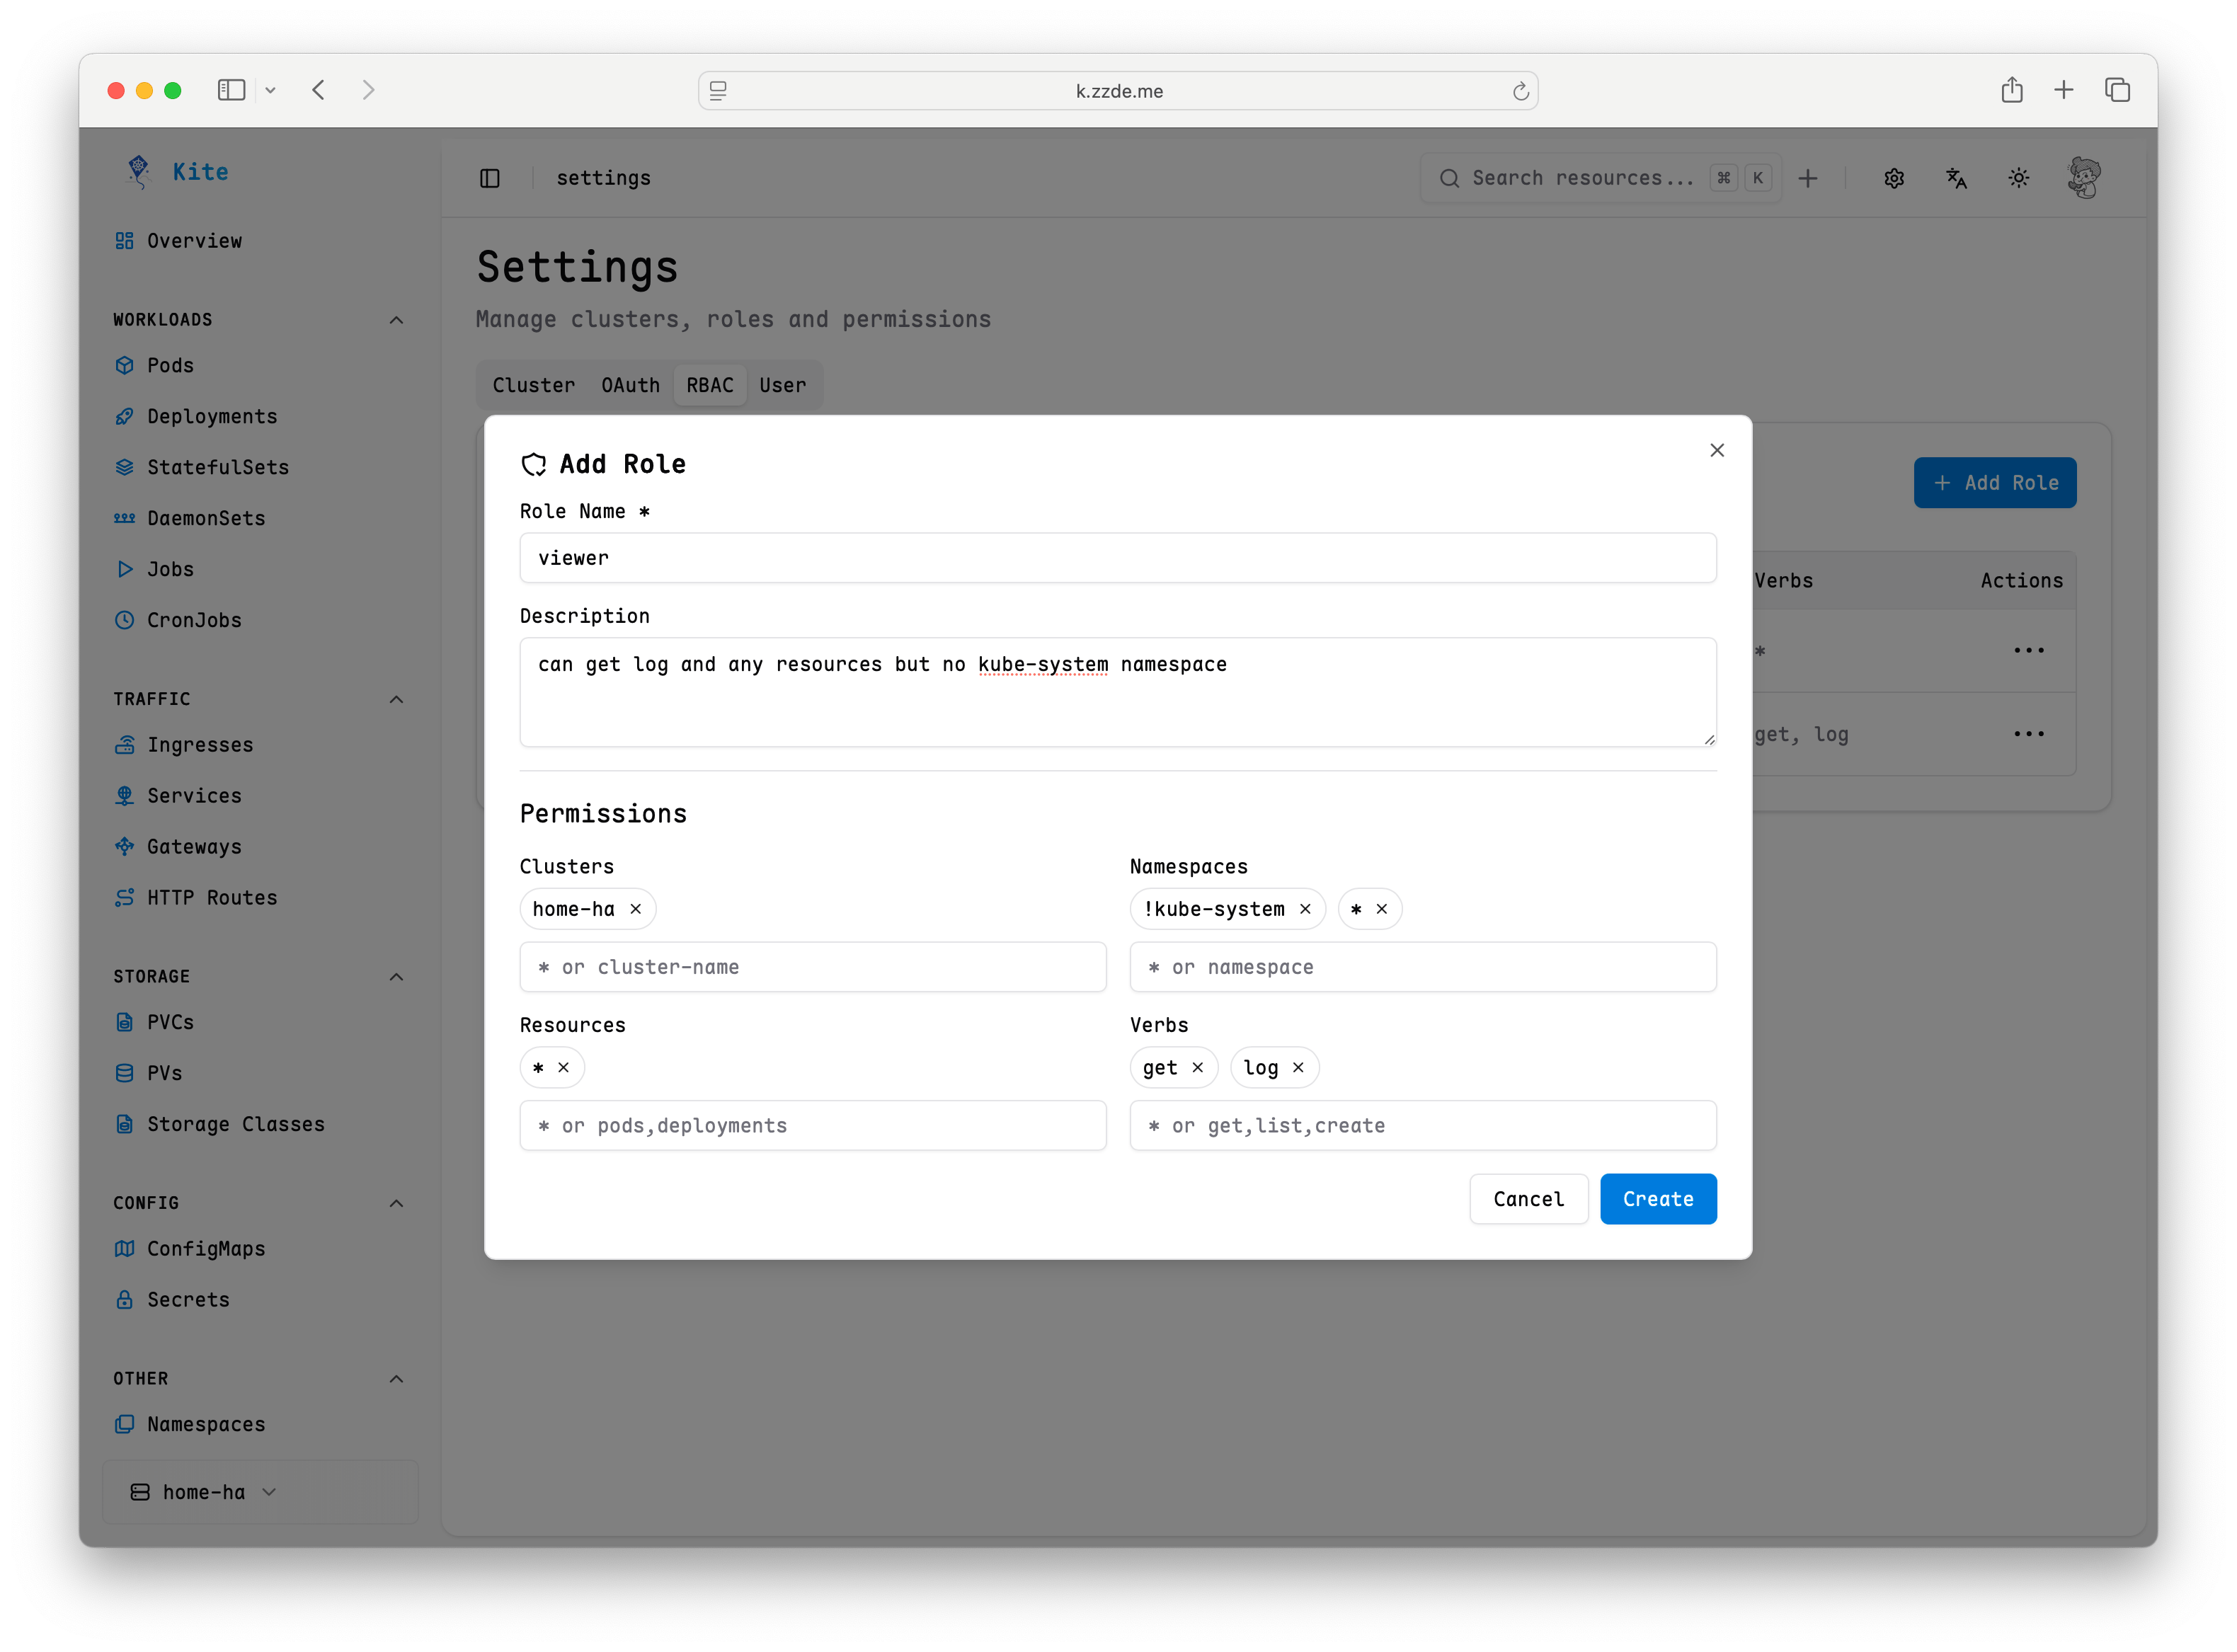
Task: Switch to the OAuth tab
Action: pos(630,385)
